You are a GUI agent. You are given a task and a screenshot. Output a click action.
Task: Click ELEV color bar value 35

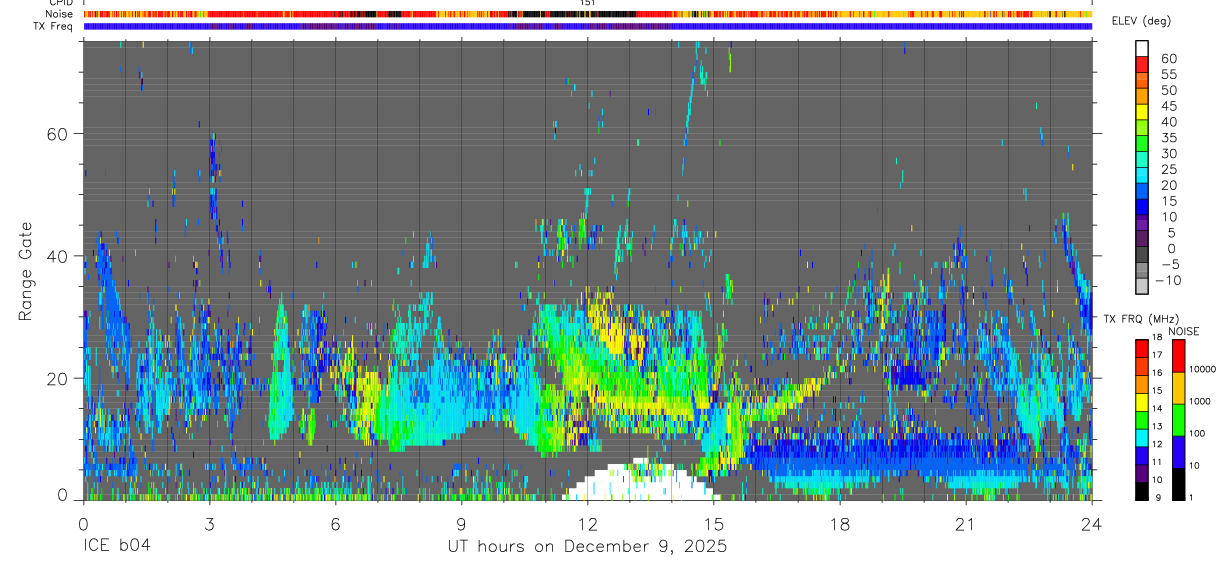(x=1168, y=138)
